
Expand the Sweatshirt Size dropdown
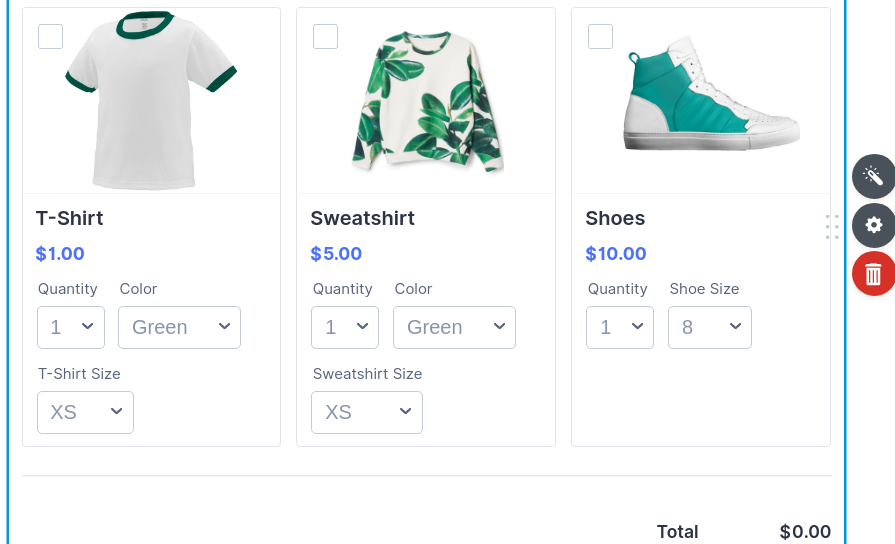click(366, 412)
